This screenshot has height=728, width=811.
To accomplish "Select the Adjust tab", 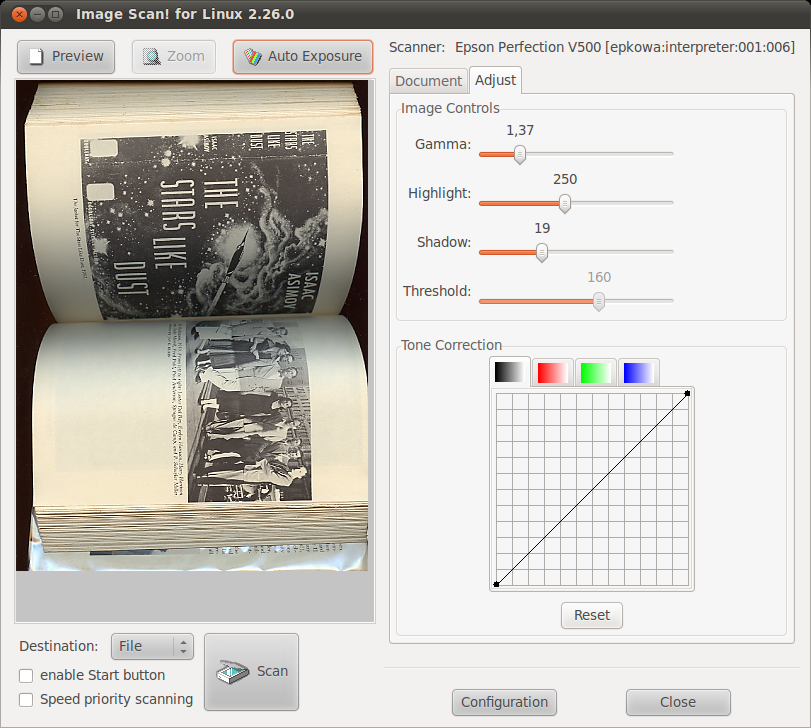I will (x=495, y=80).
